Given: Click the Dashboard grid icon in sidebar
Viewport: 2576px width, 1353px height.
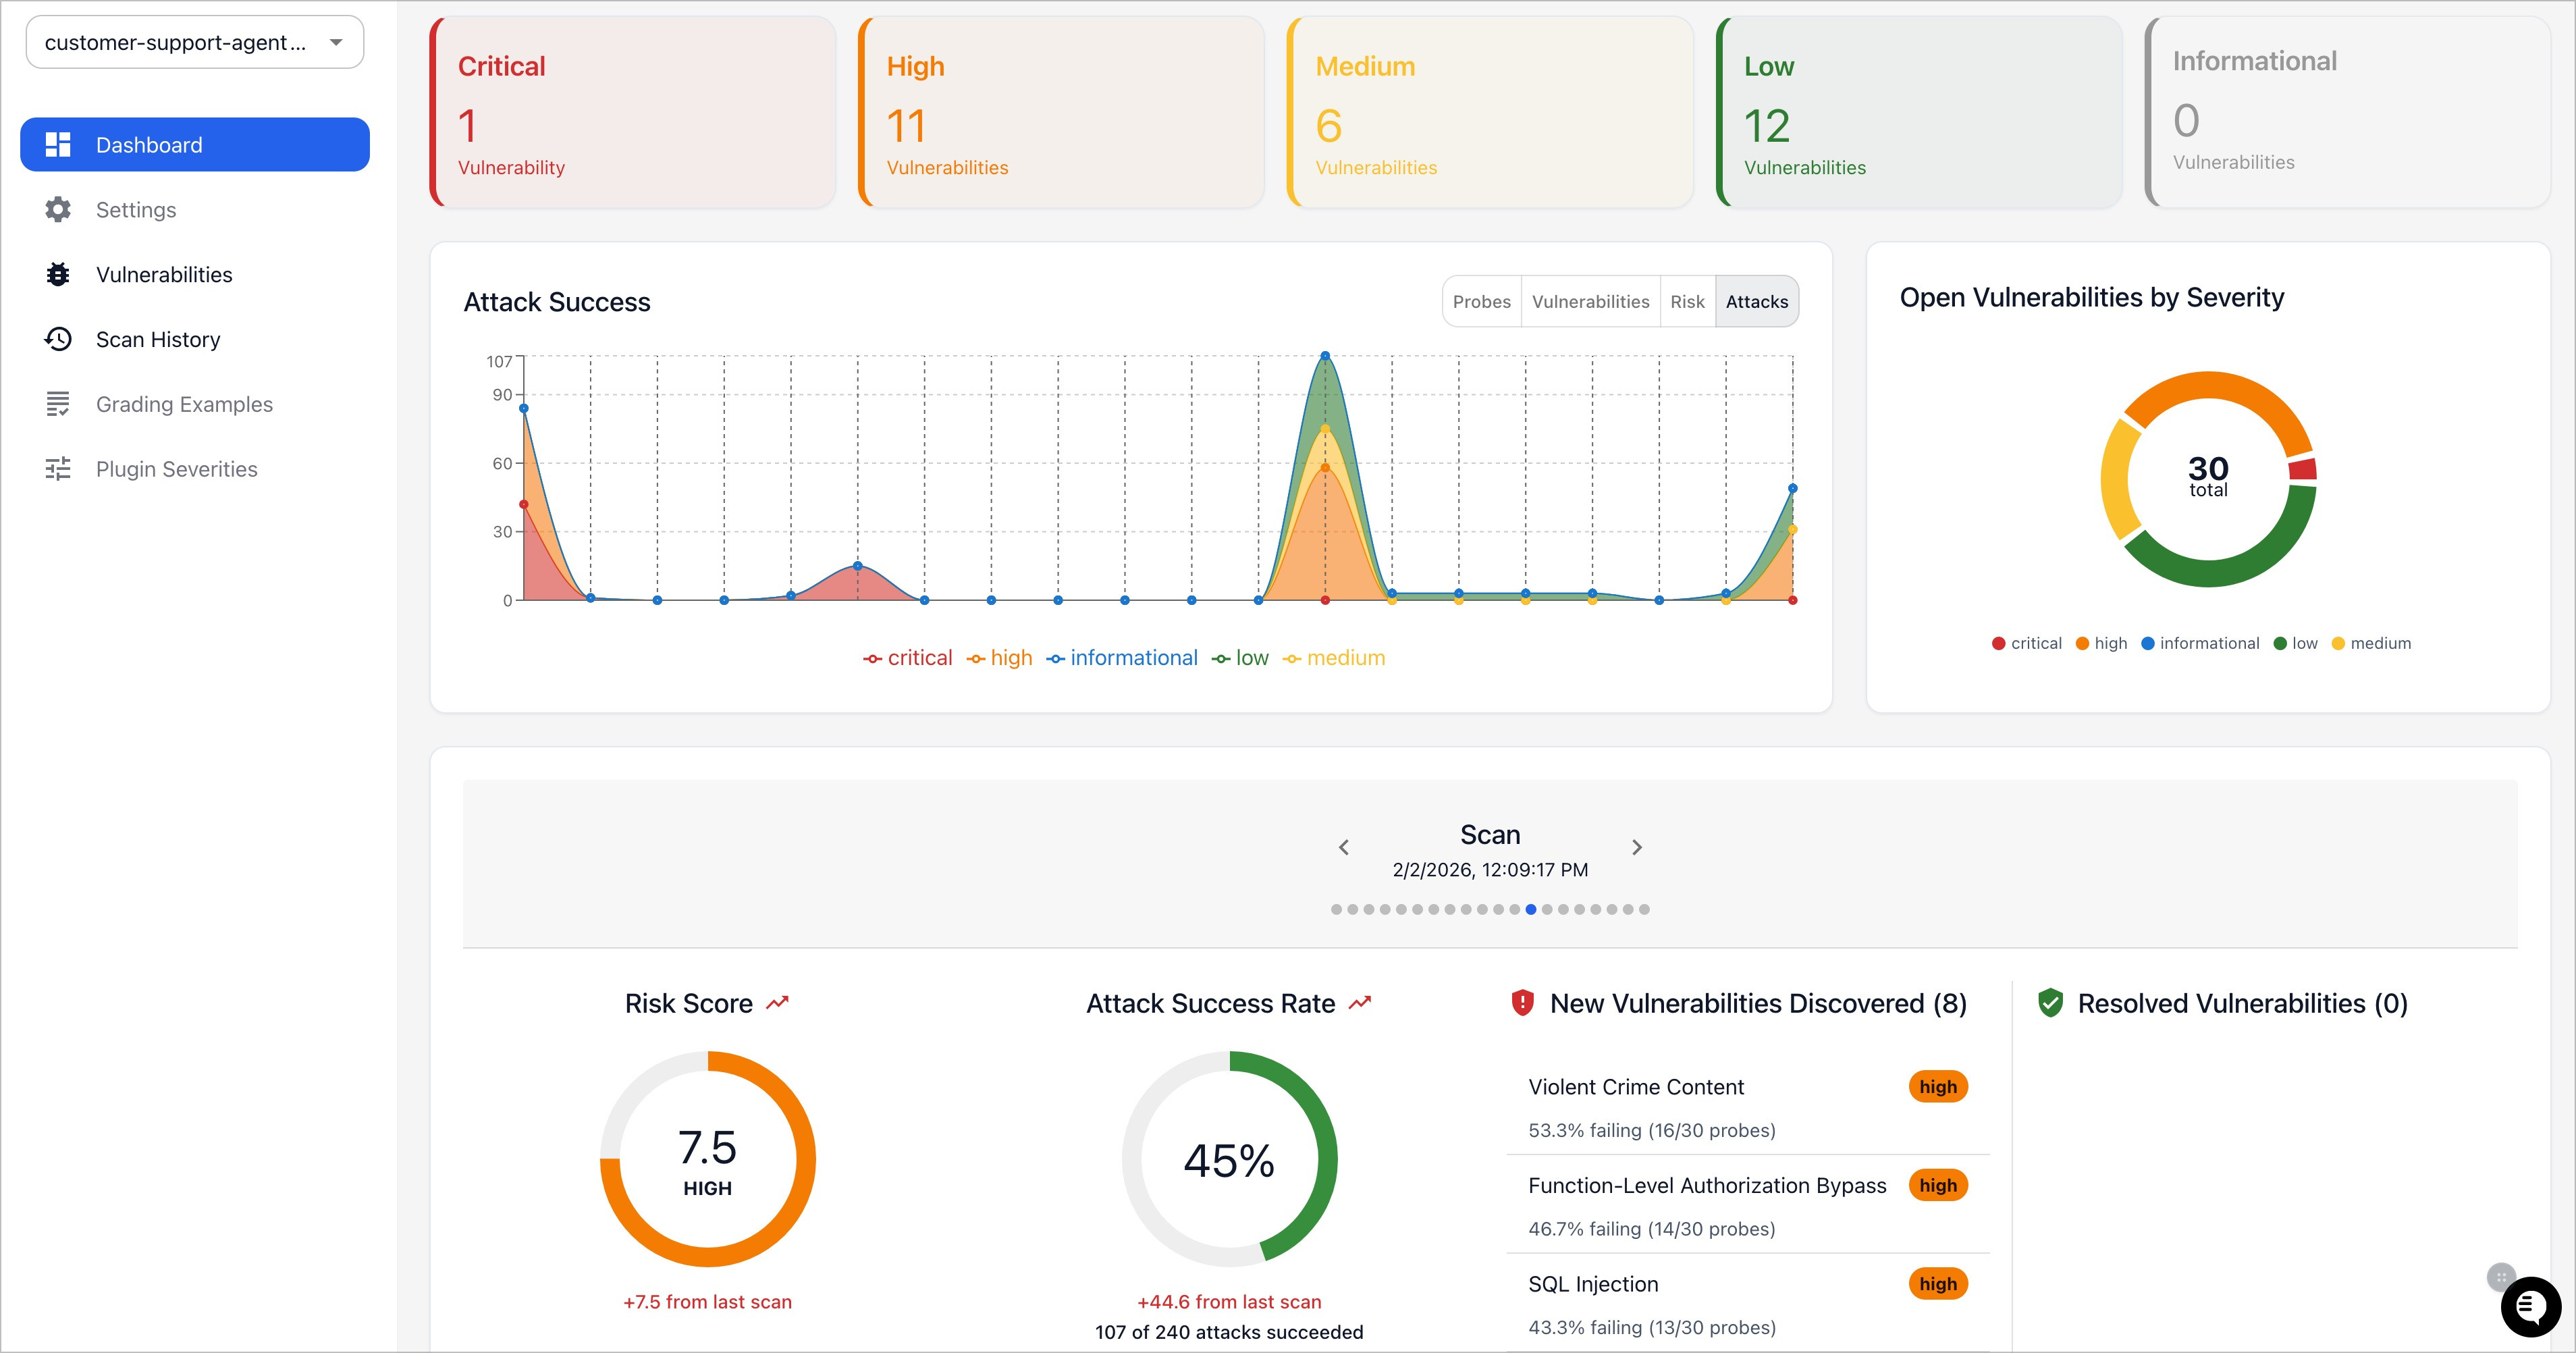Looking at the screenshot, I should (58, 145).
